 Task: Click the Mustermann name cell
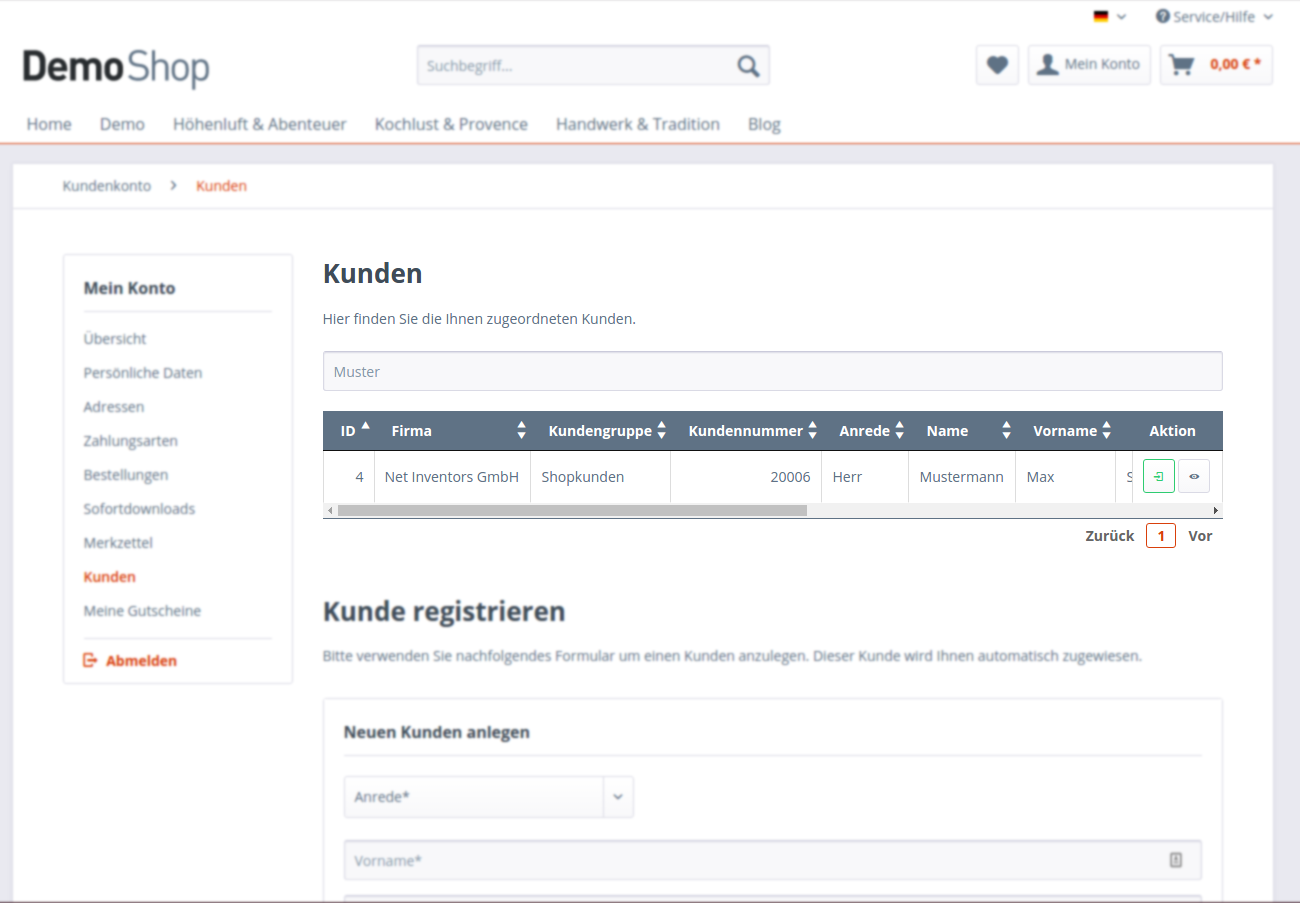962,477
